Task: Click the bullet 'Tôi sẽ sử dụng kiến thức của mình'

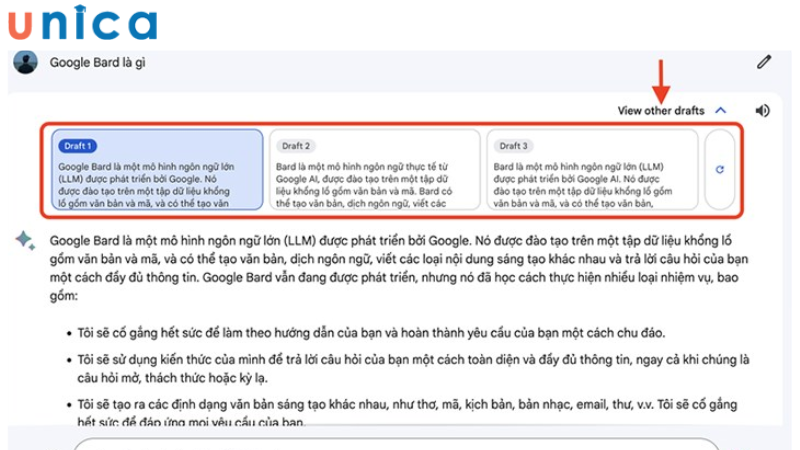Action: [413, 369]
